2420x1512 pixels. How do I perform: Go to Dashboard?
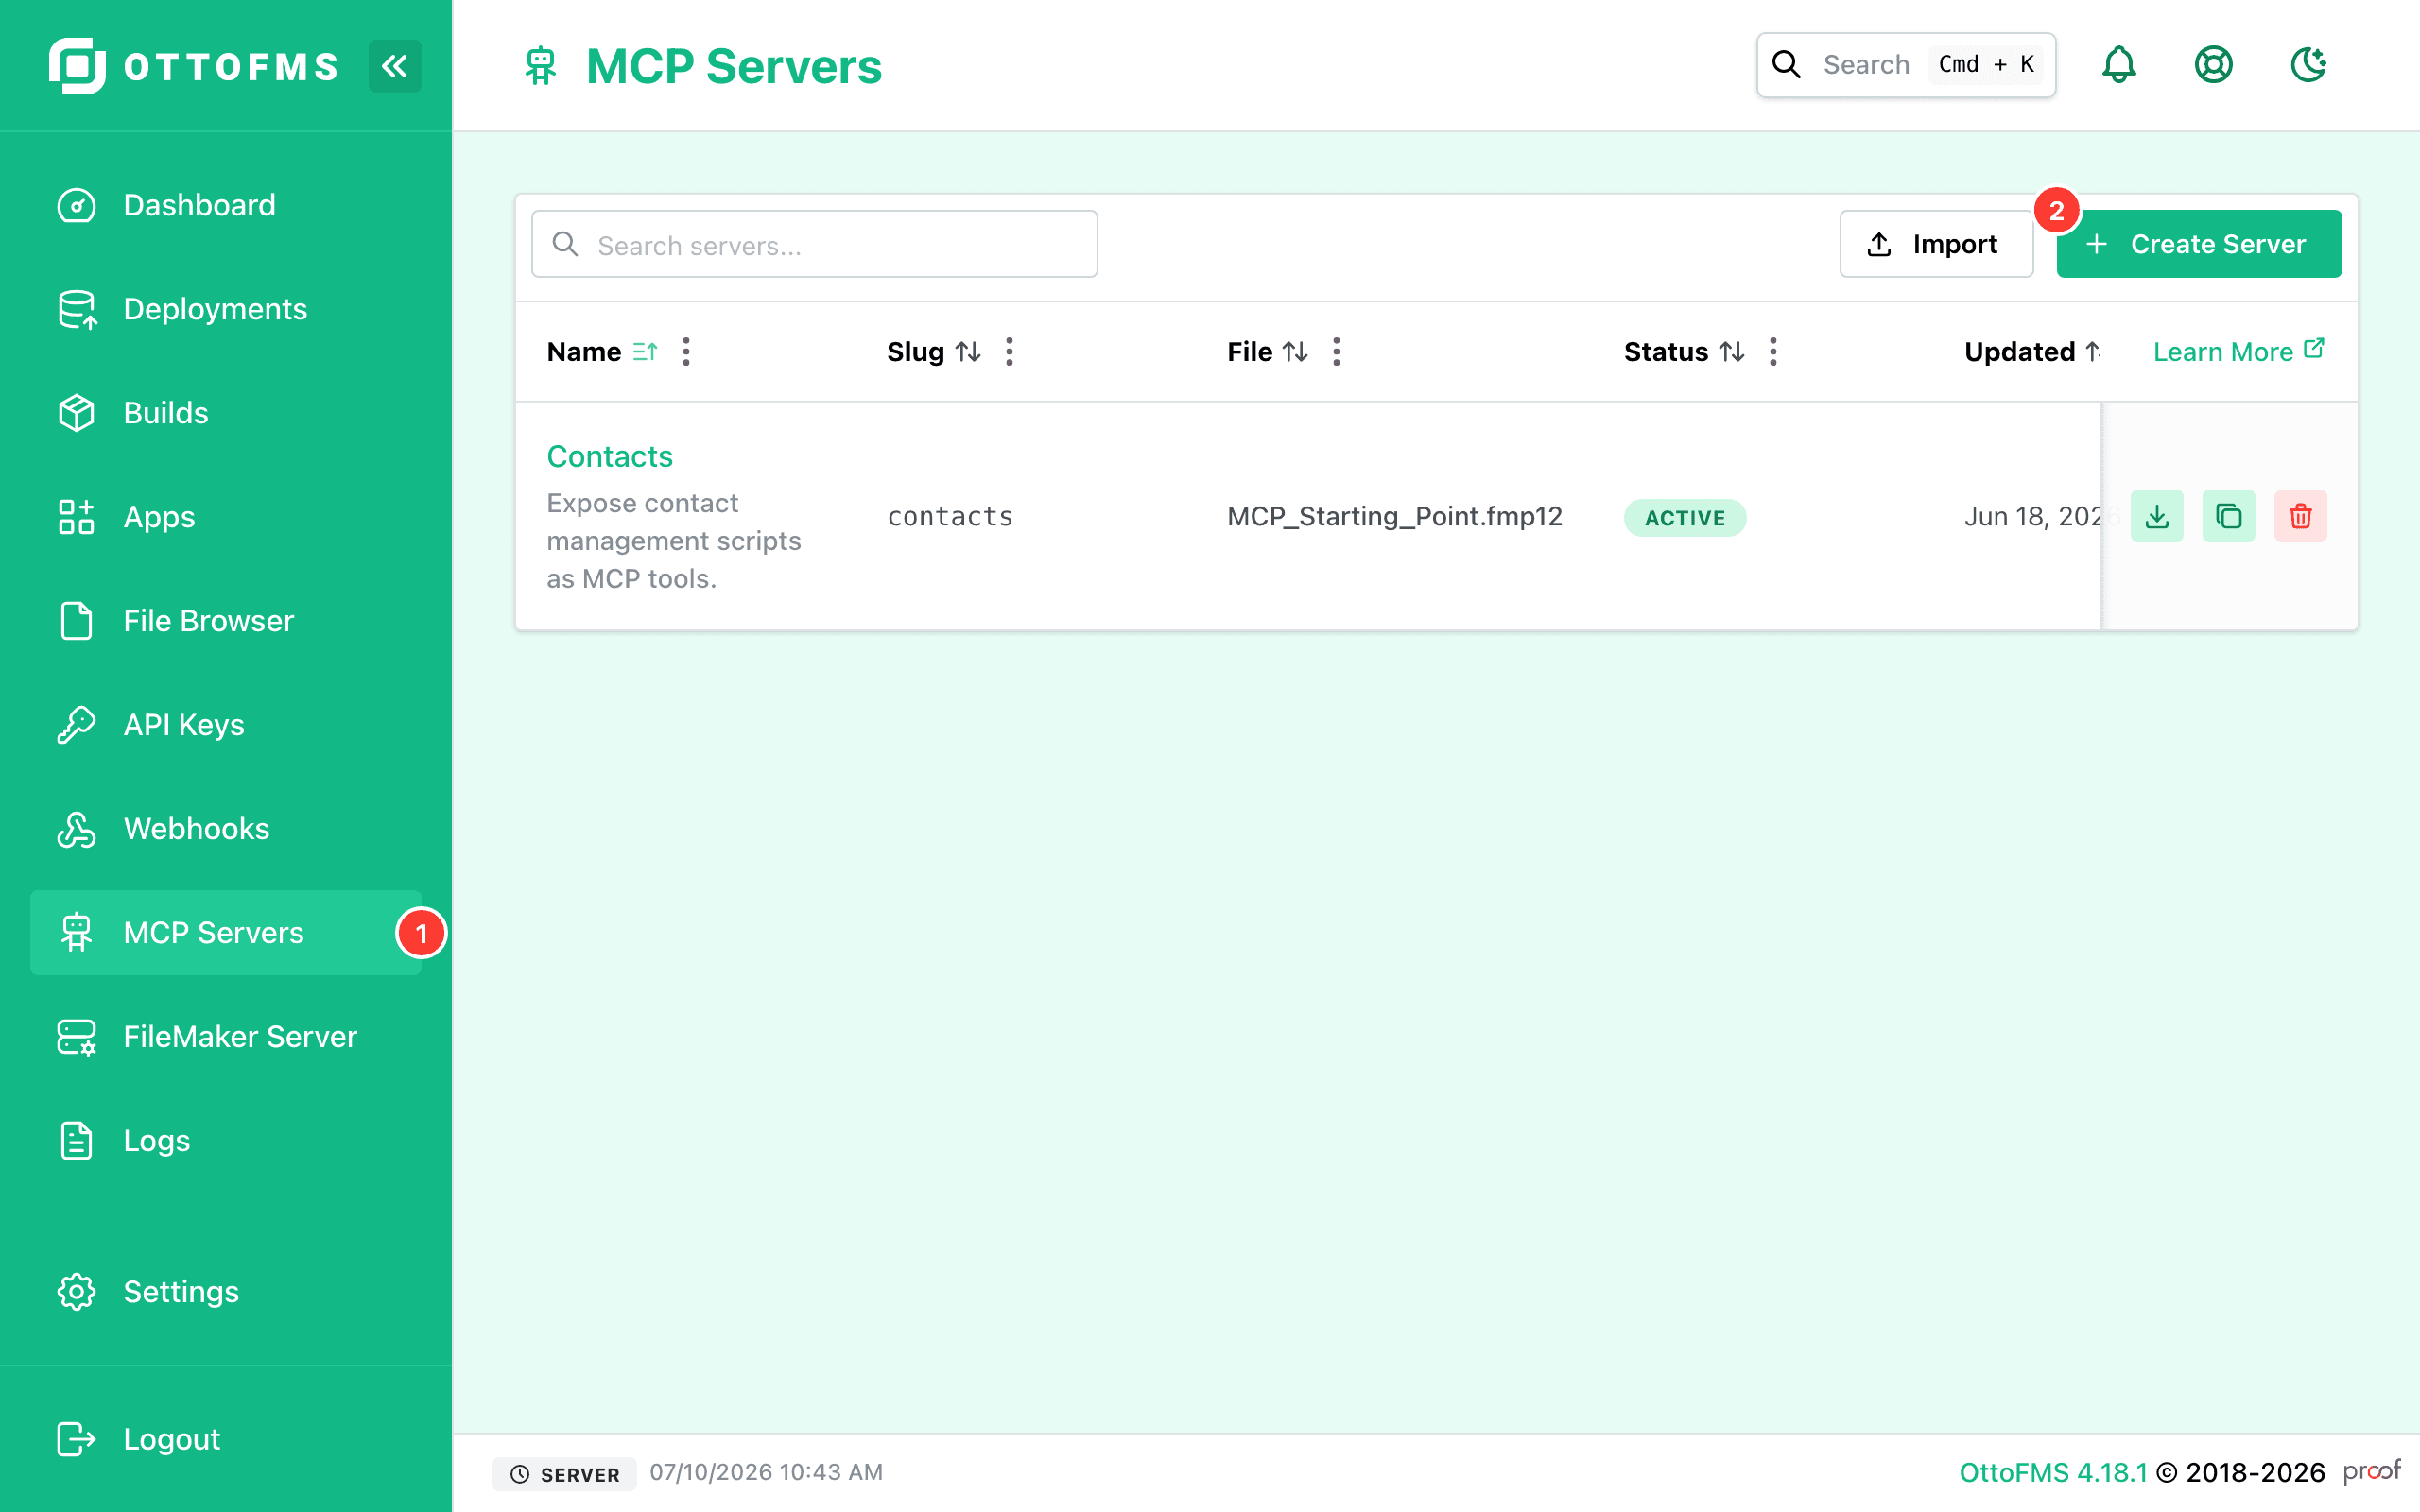[x=226, y=205]
